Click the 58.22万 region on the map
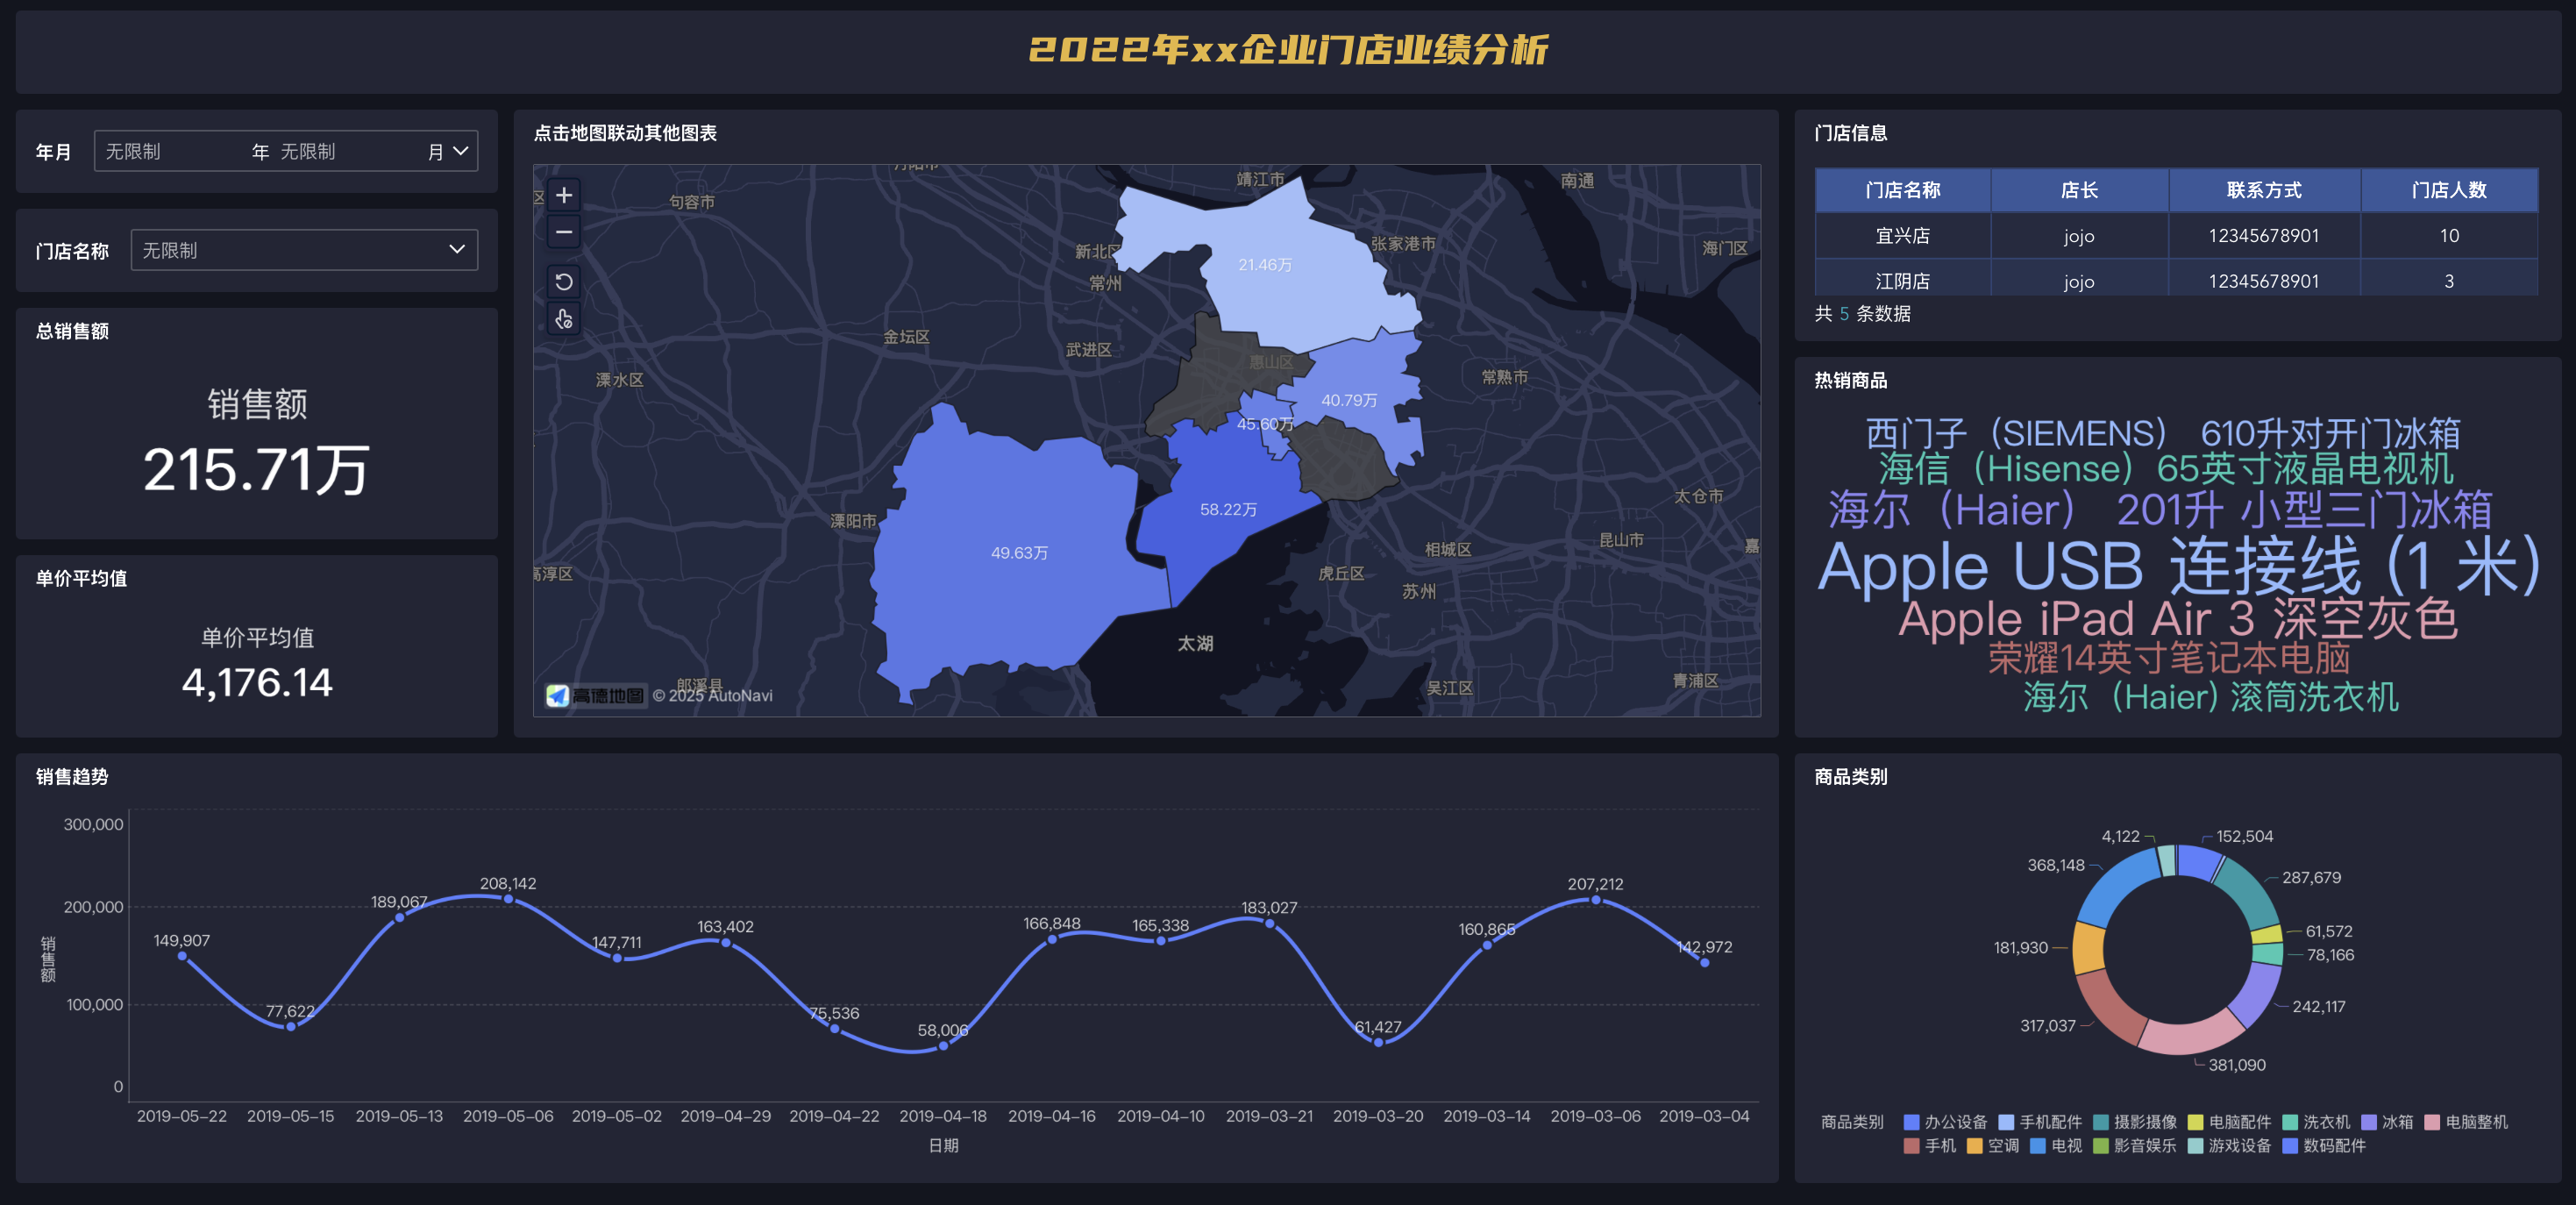This screenshot has width=2576, height=1205. (x=1227, y=510)
